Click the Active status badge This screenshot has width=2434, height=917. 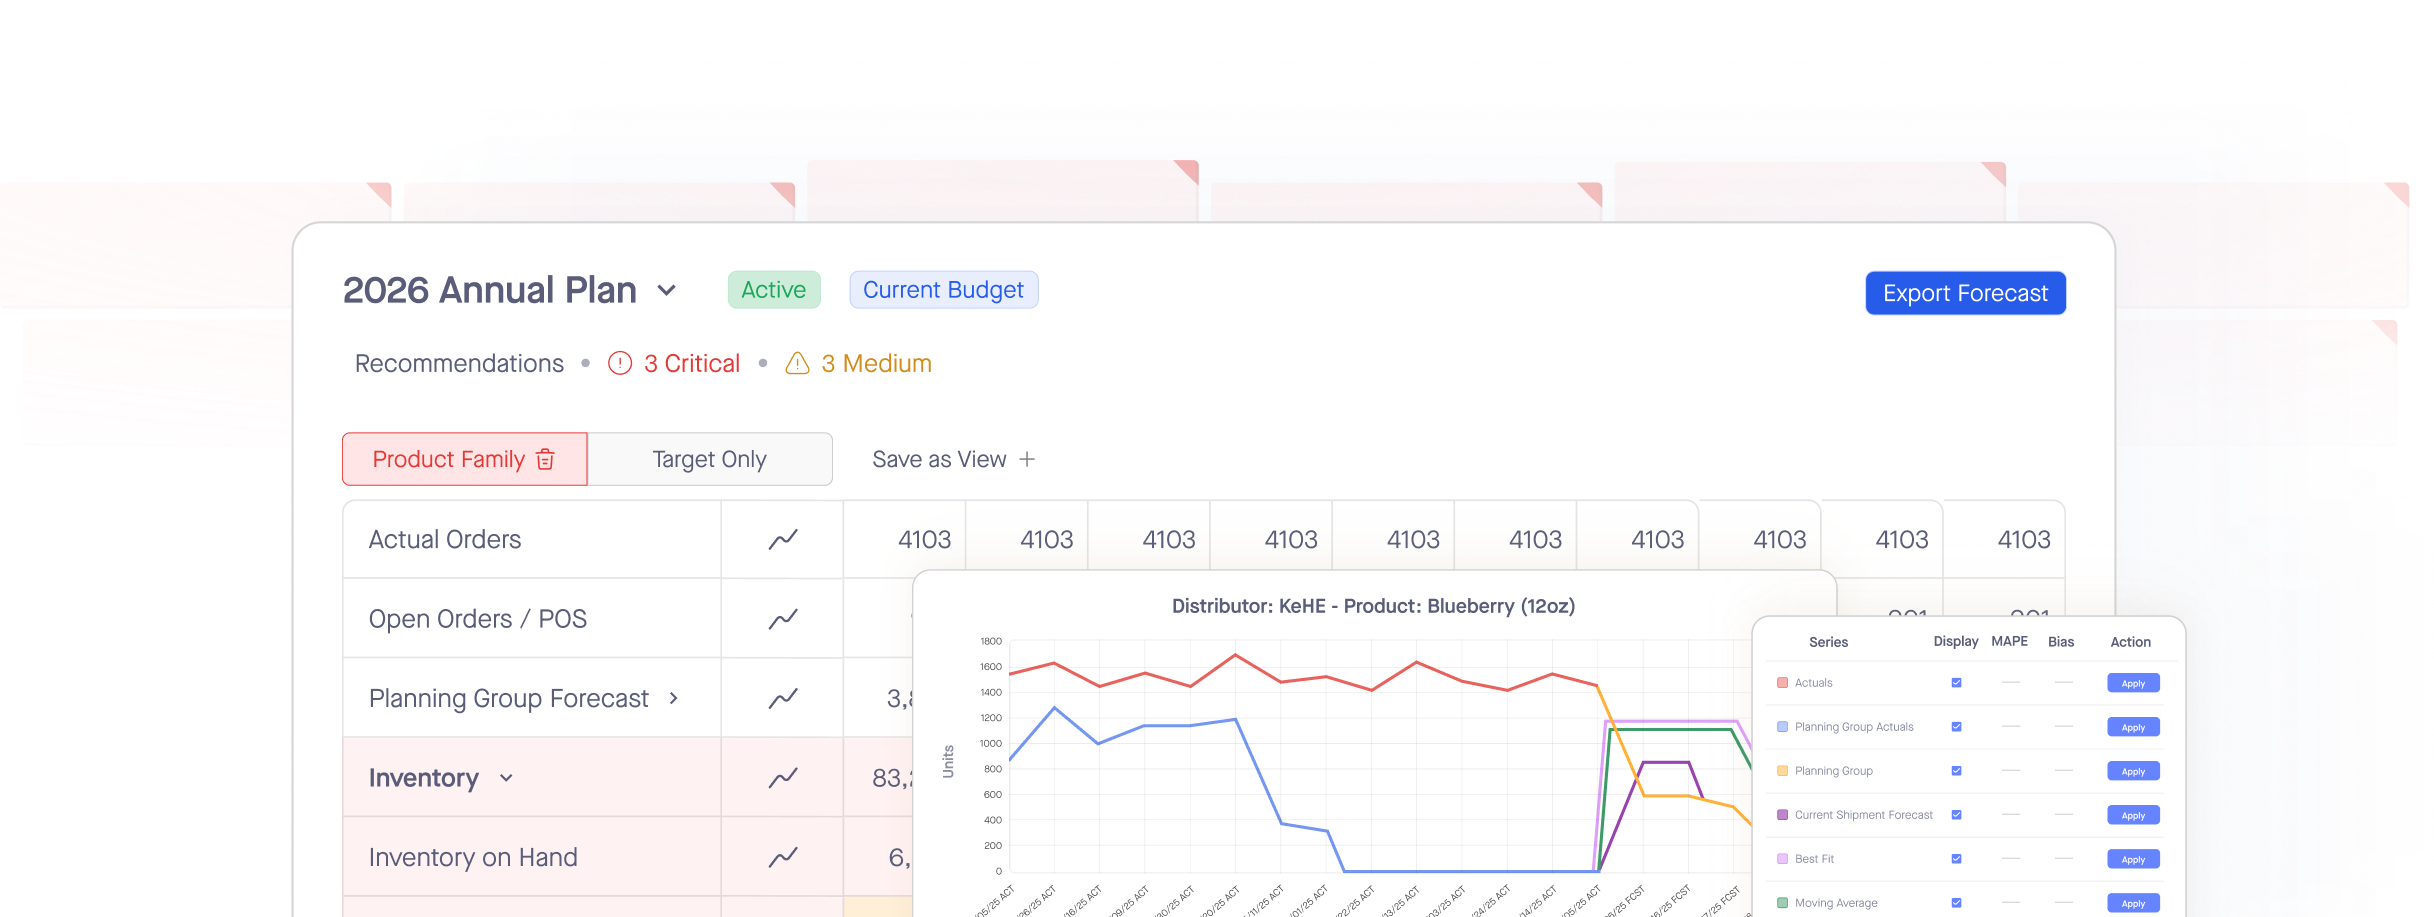click(774, 290)
